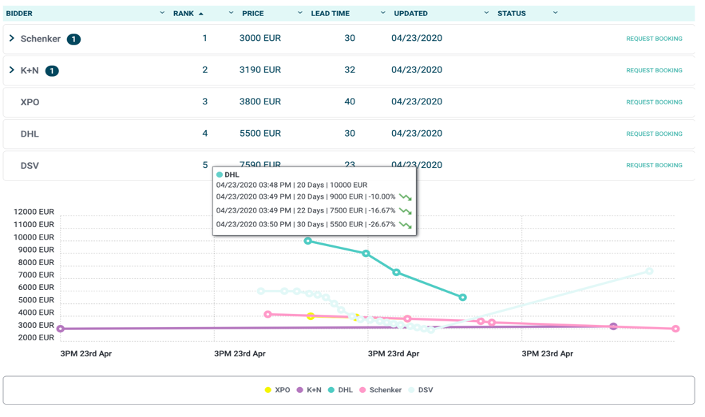The height and width of the screenshot is (417, 705).
Task: Click the 3800 EUR price cell
Action: [x=260, y=102]
